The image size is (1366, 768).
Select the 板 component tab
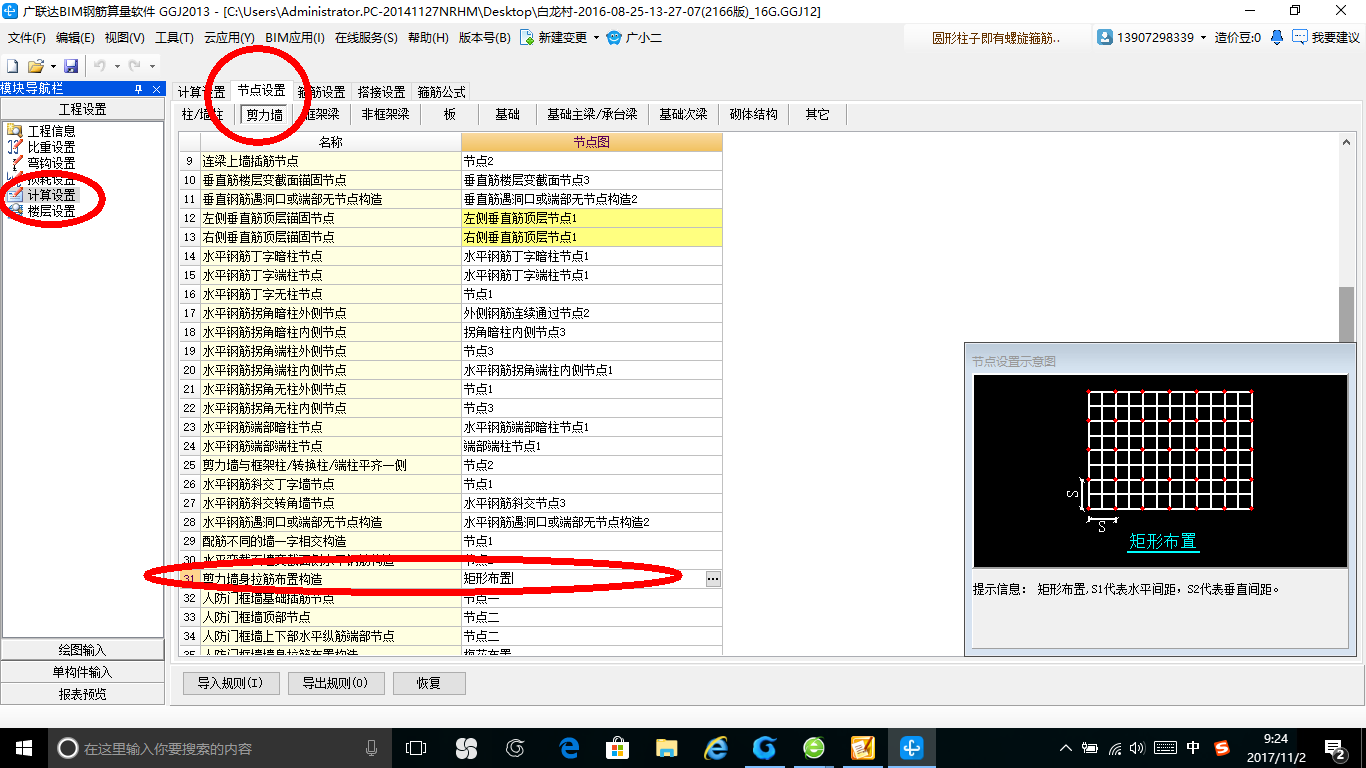pos(450,114)
